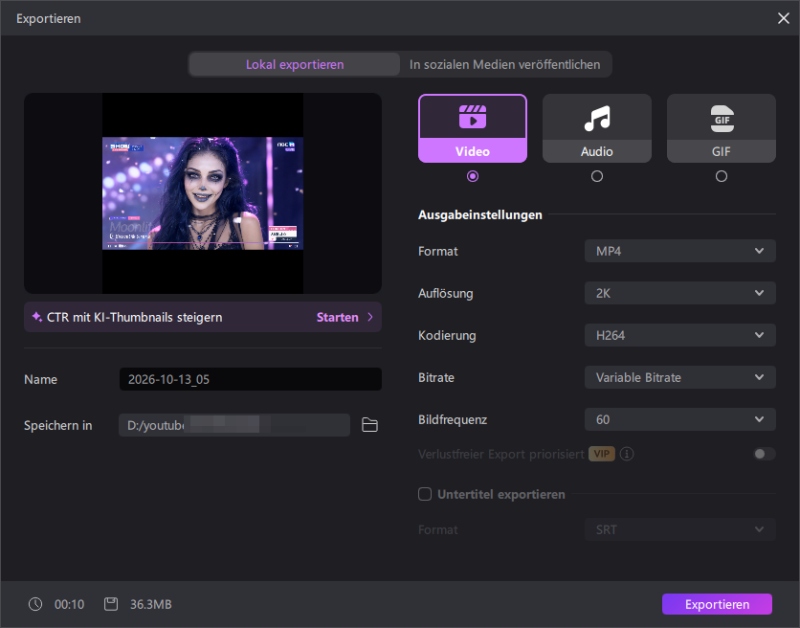This screenshot has width=800, height=628.
Task: Click the CTR mit KI-Thumbnails steigern text
Action: click(135, 317)
